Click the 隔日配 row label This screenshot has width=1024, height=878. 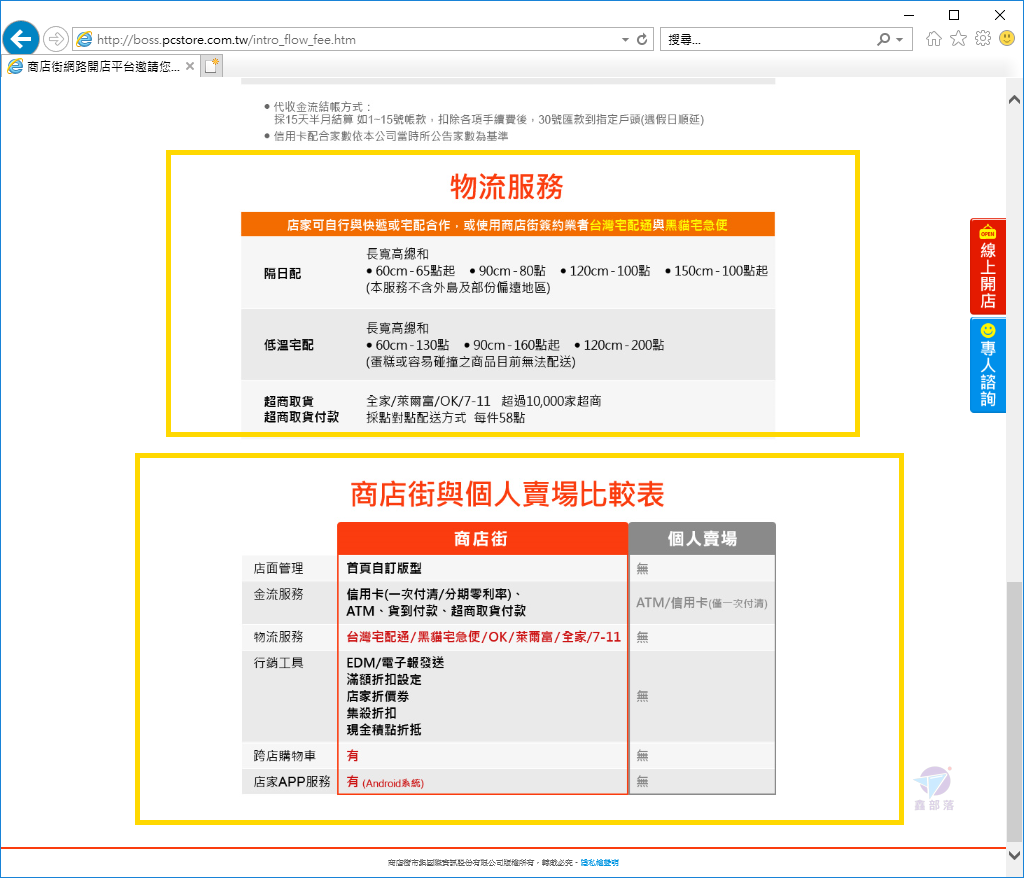coord(282,274)
